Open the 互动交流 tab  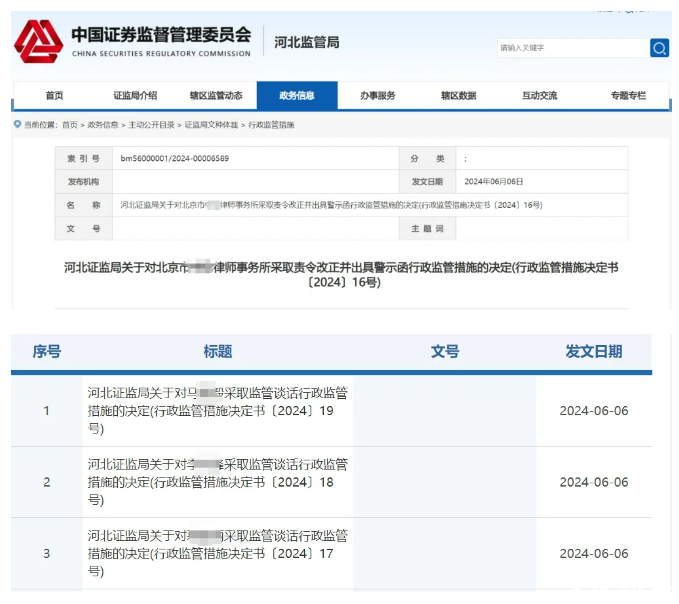point(539,96)
